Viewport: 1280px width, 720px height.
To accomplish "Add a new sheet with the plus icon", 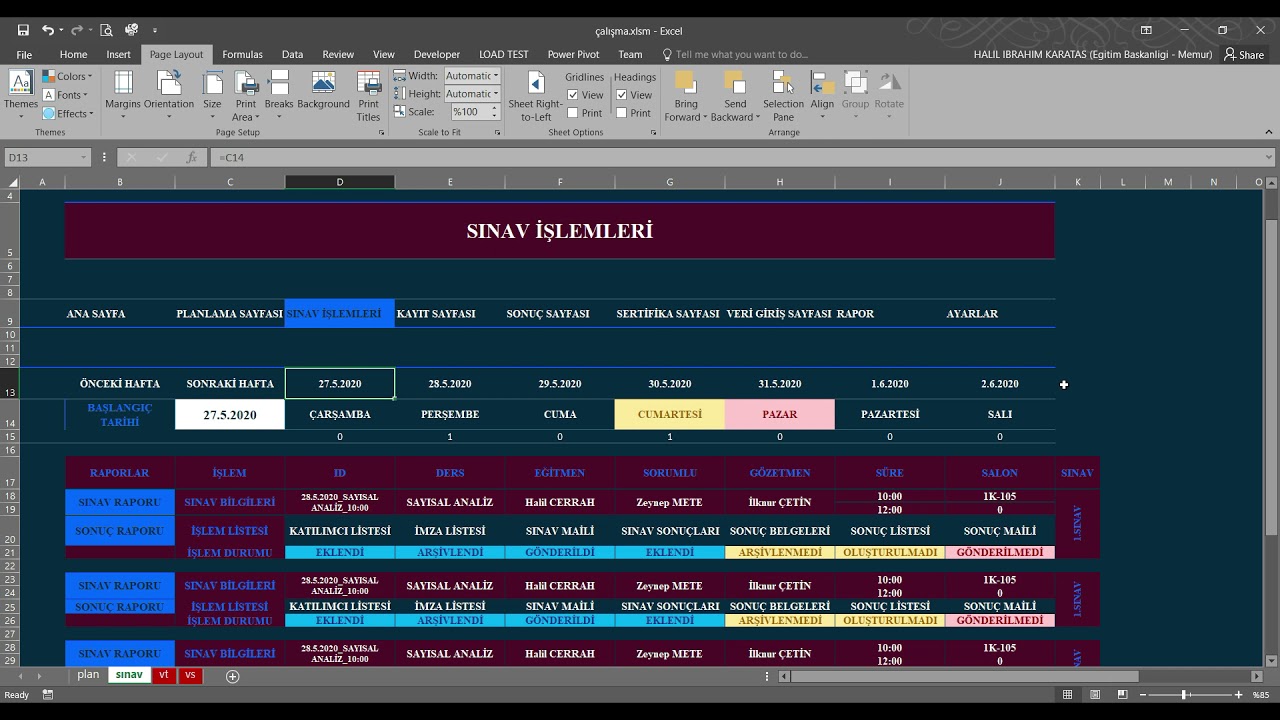I will pos(233,677).
